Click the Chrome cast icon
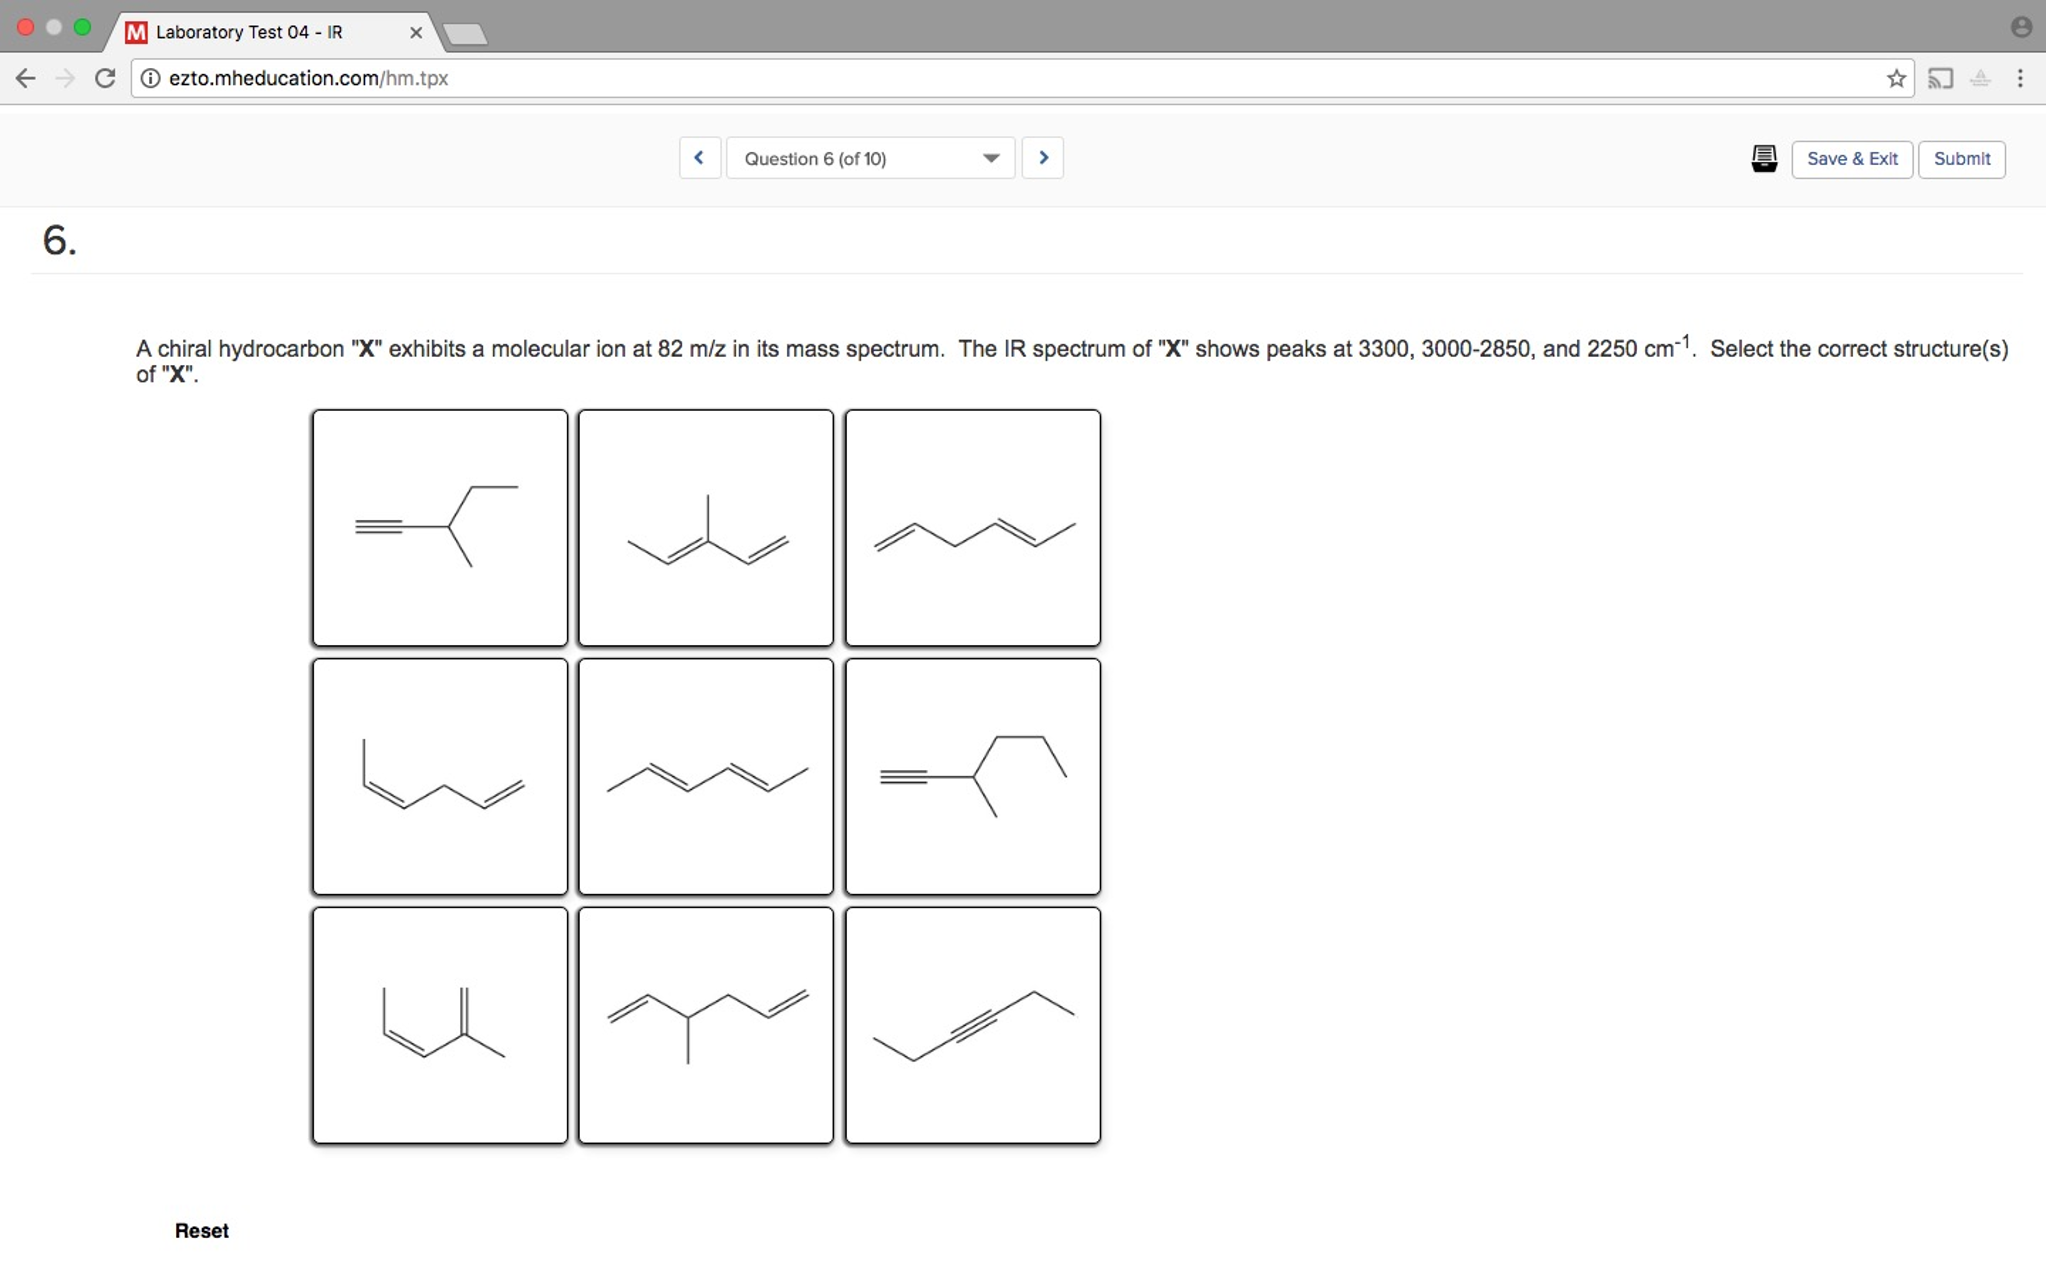 click(x=1941, y=78)
